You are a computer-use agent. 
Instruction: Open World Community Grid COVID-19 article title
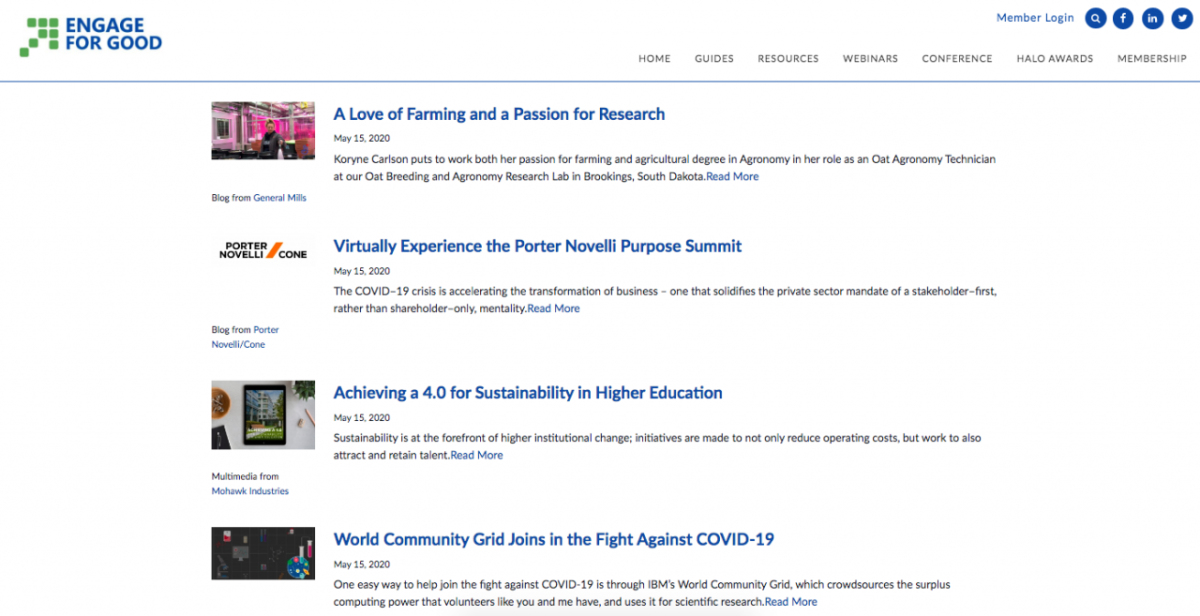point(553,540)
